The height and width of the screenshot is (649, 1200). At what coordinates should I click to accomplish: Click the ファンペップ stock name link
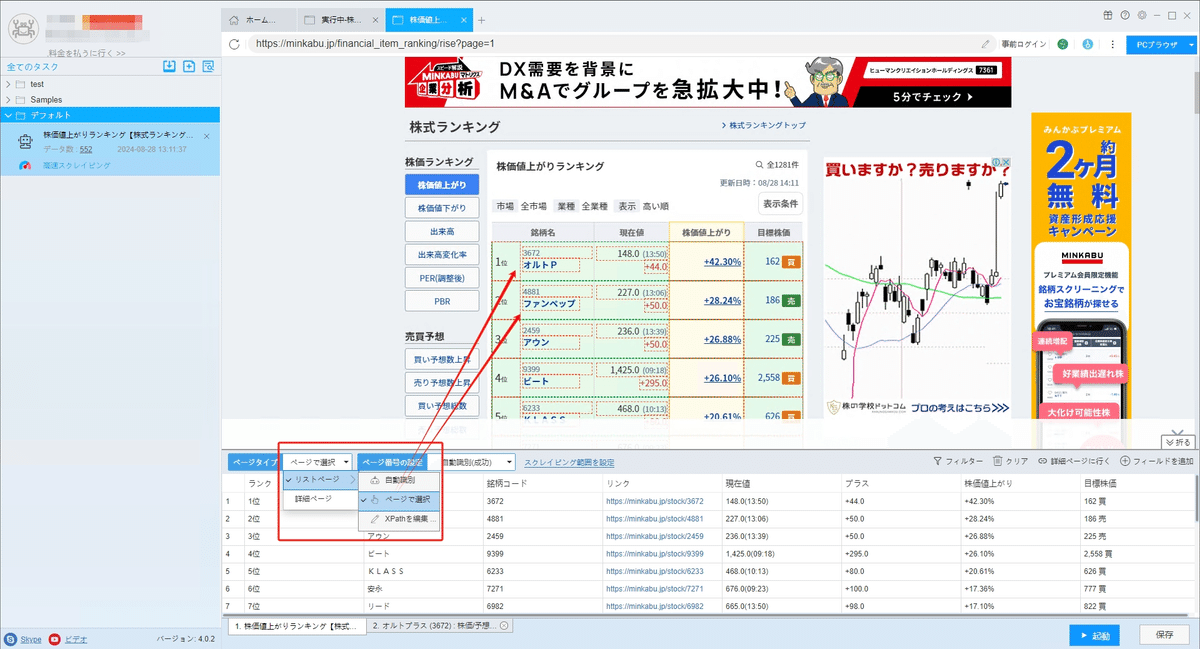click(x=550, y=303)
